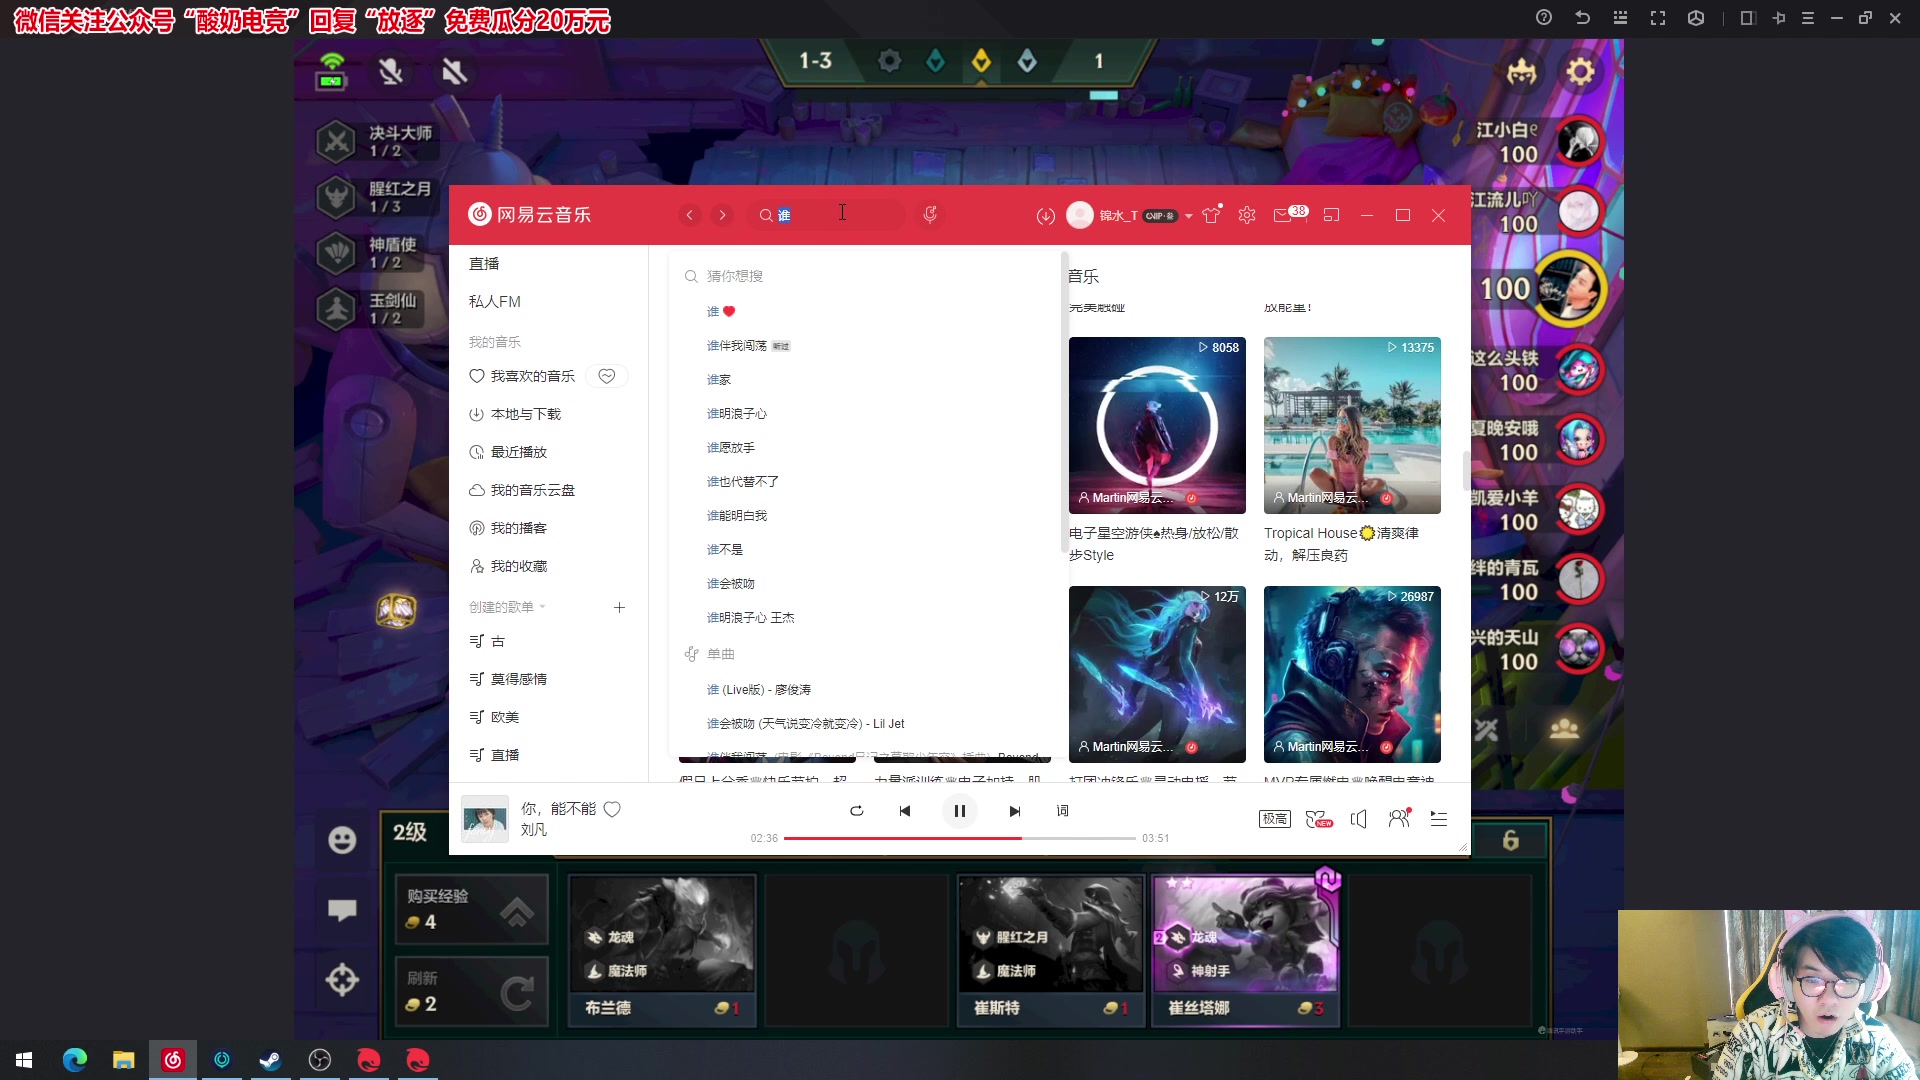Open 我的收藏 in the sidebar
This screenshot has height=1080, width=1920.
pyautogui.click(x=508, y=566)
